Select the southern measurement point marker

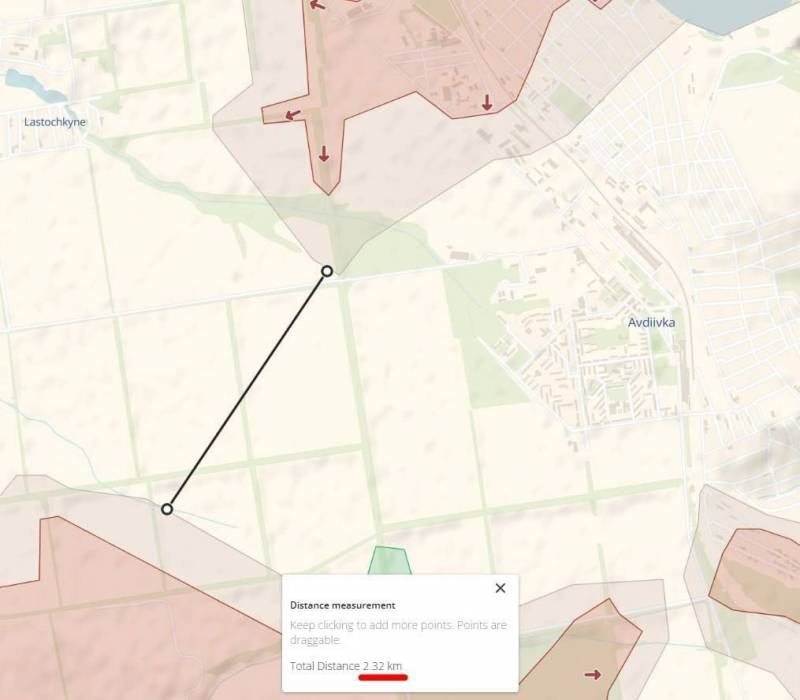coord(167,509)
